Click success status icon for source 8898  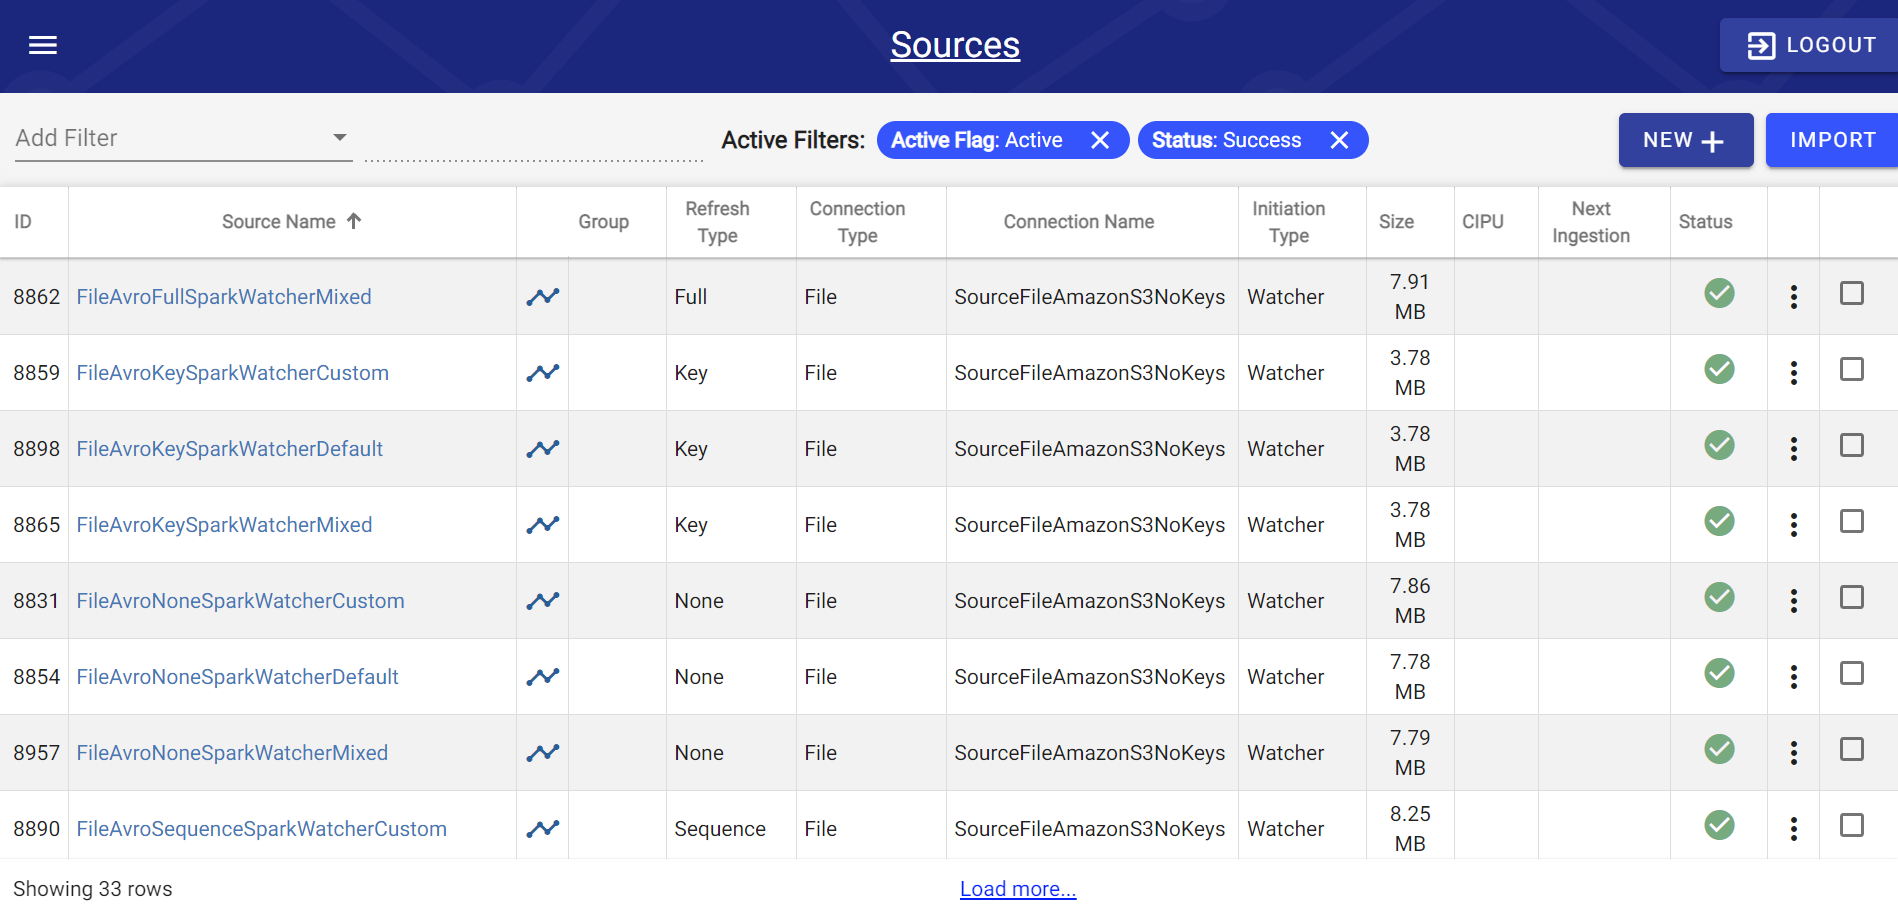(1719, 445)
